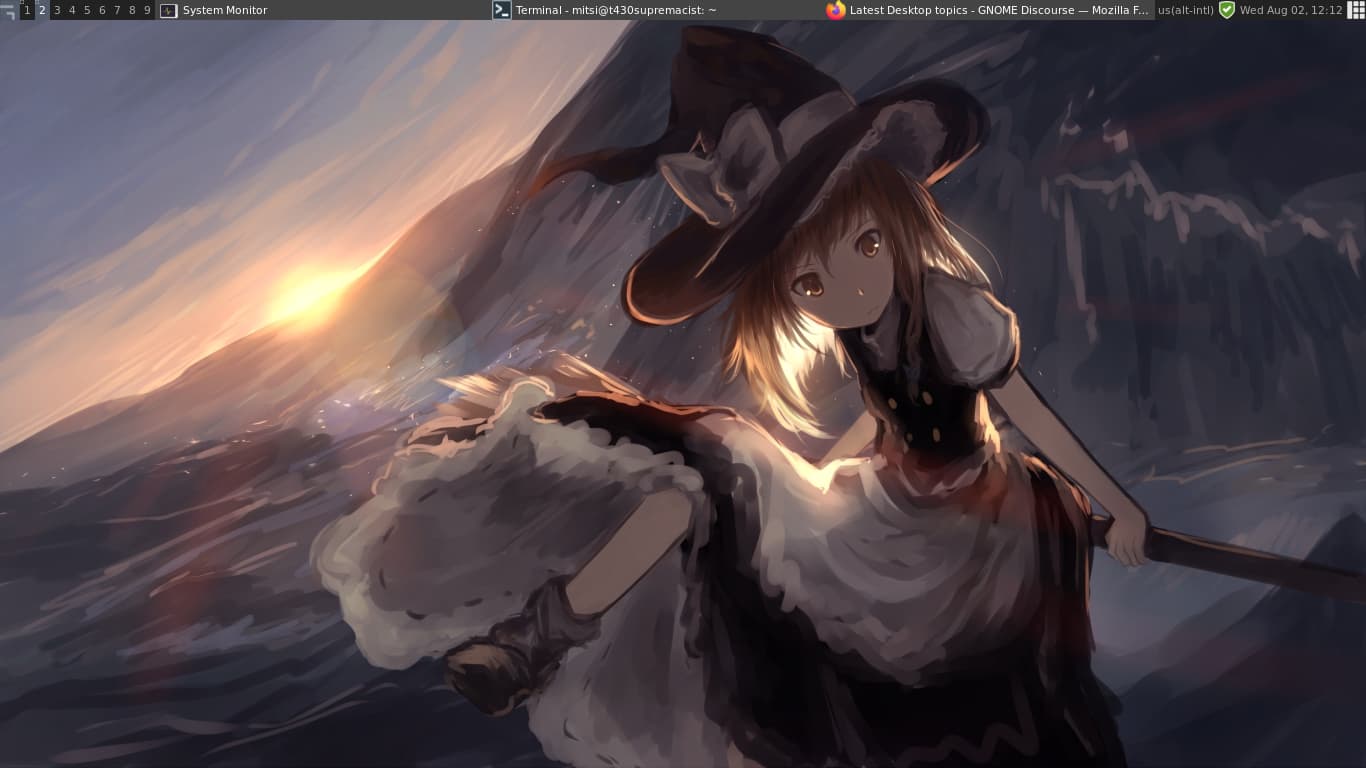Switch to workspace 5
This screenshot has width=1366, height=768.
(87, 10)
